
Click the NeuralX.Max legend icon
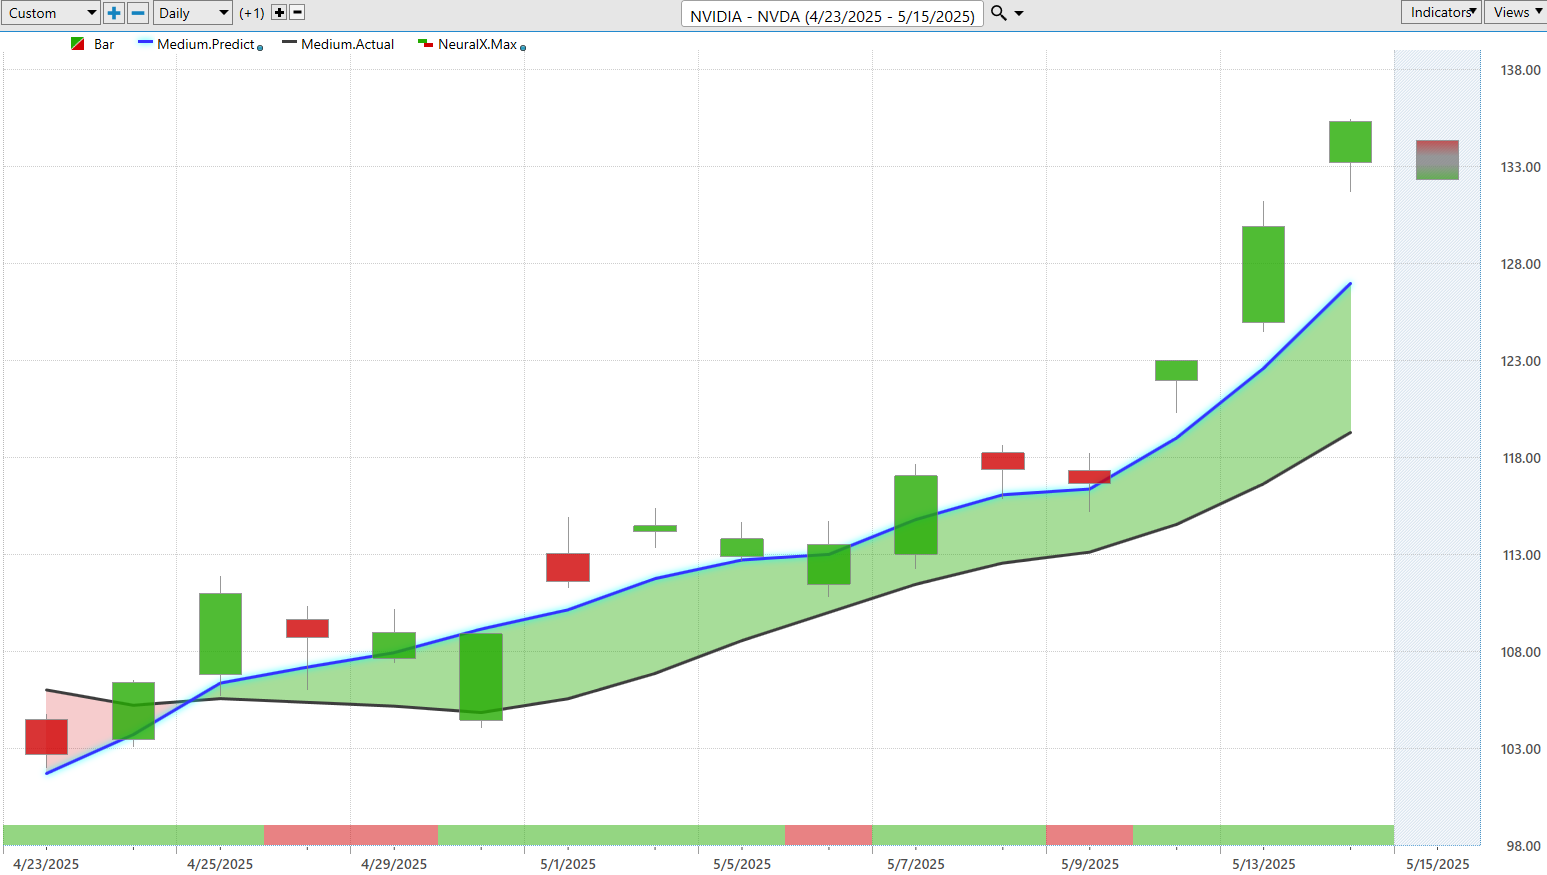(425, 44)
